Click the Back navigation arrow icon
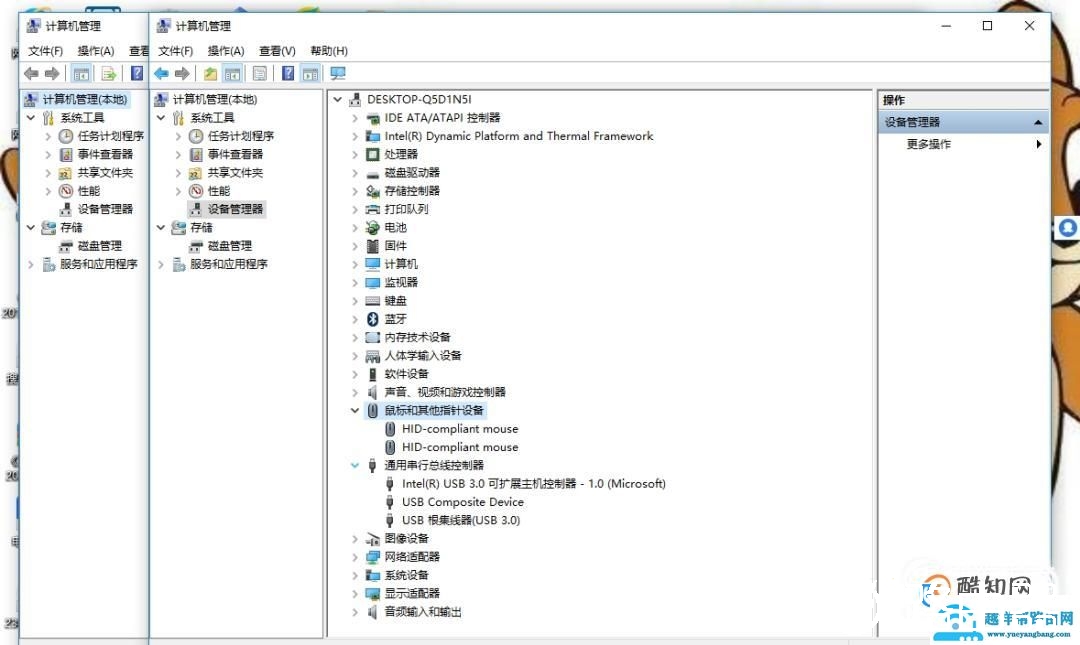Viewport: 1080px width, 645px height. point(161,72)
